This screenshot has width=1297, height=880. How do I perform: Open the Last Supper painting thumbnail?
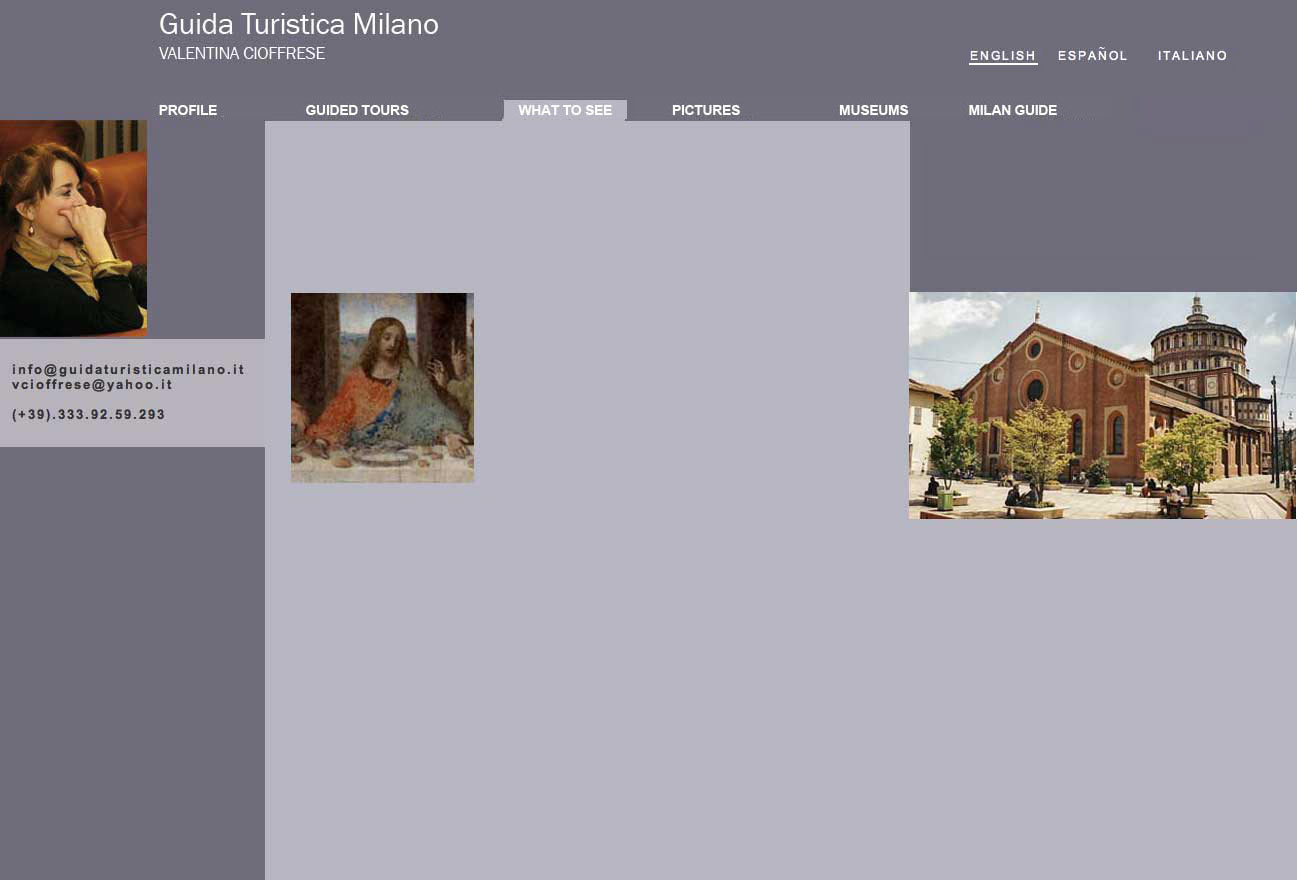click(382, 388)
